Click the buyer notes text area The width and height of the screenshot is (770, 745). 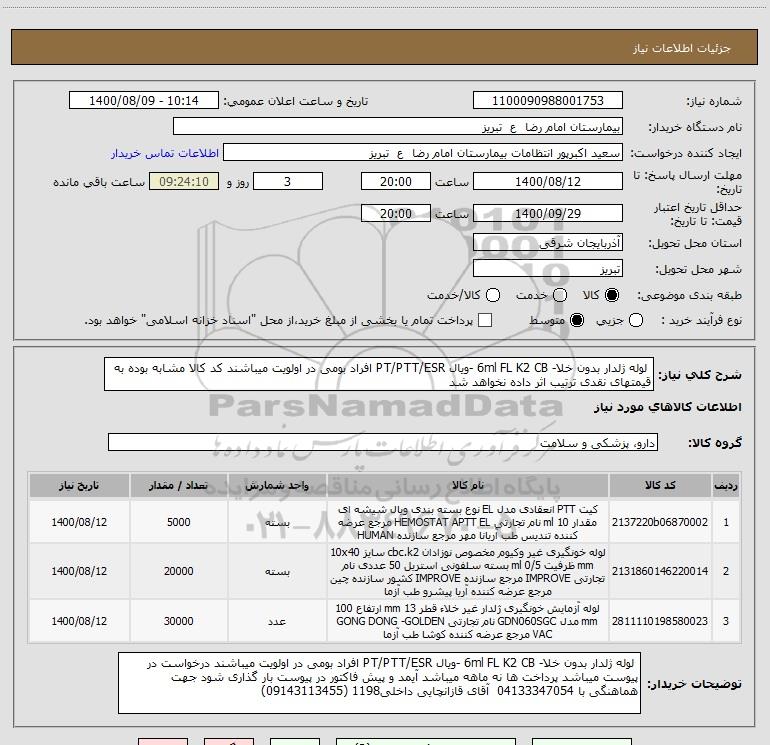[x=380, y=683]
